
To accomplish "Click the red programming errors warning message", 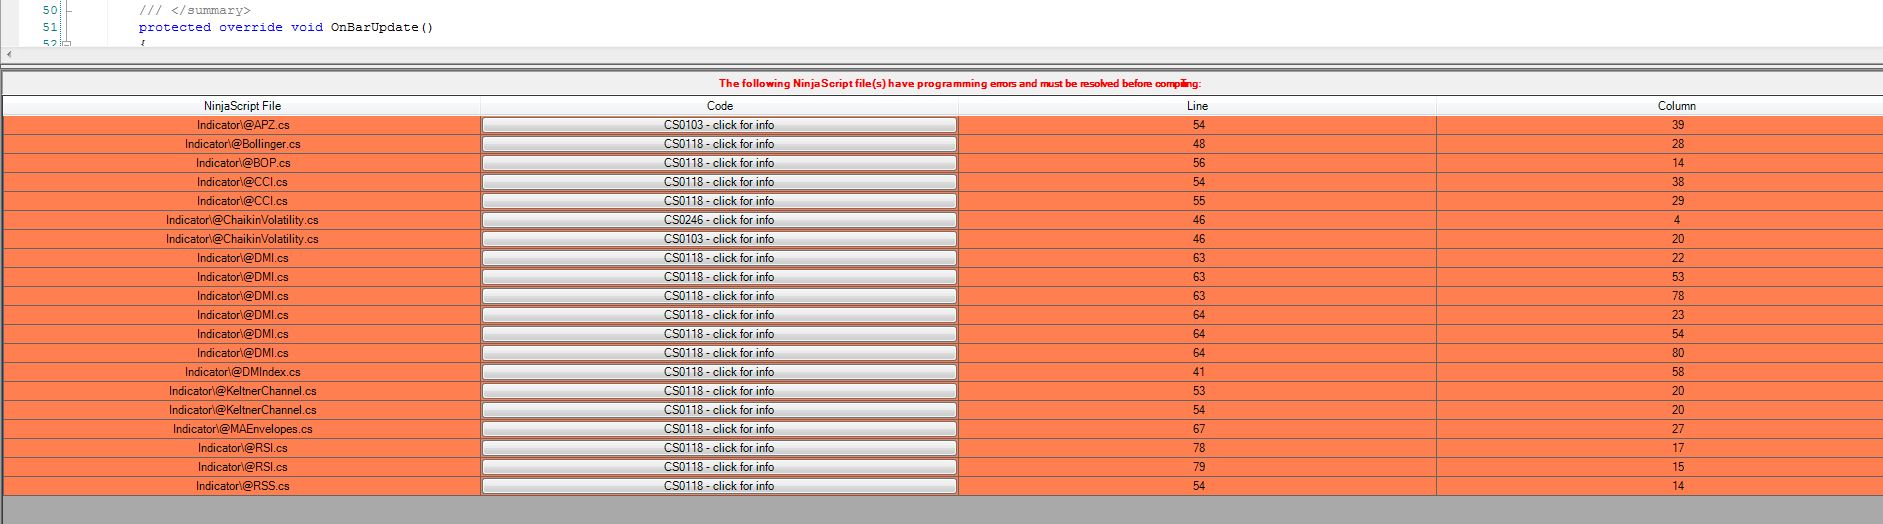I will coord(960,83).
